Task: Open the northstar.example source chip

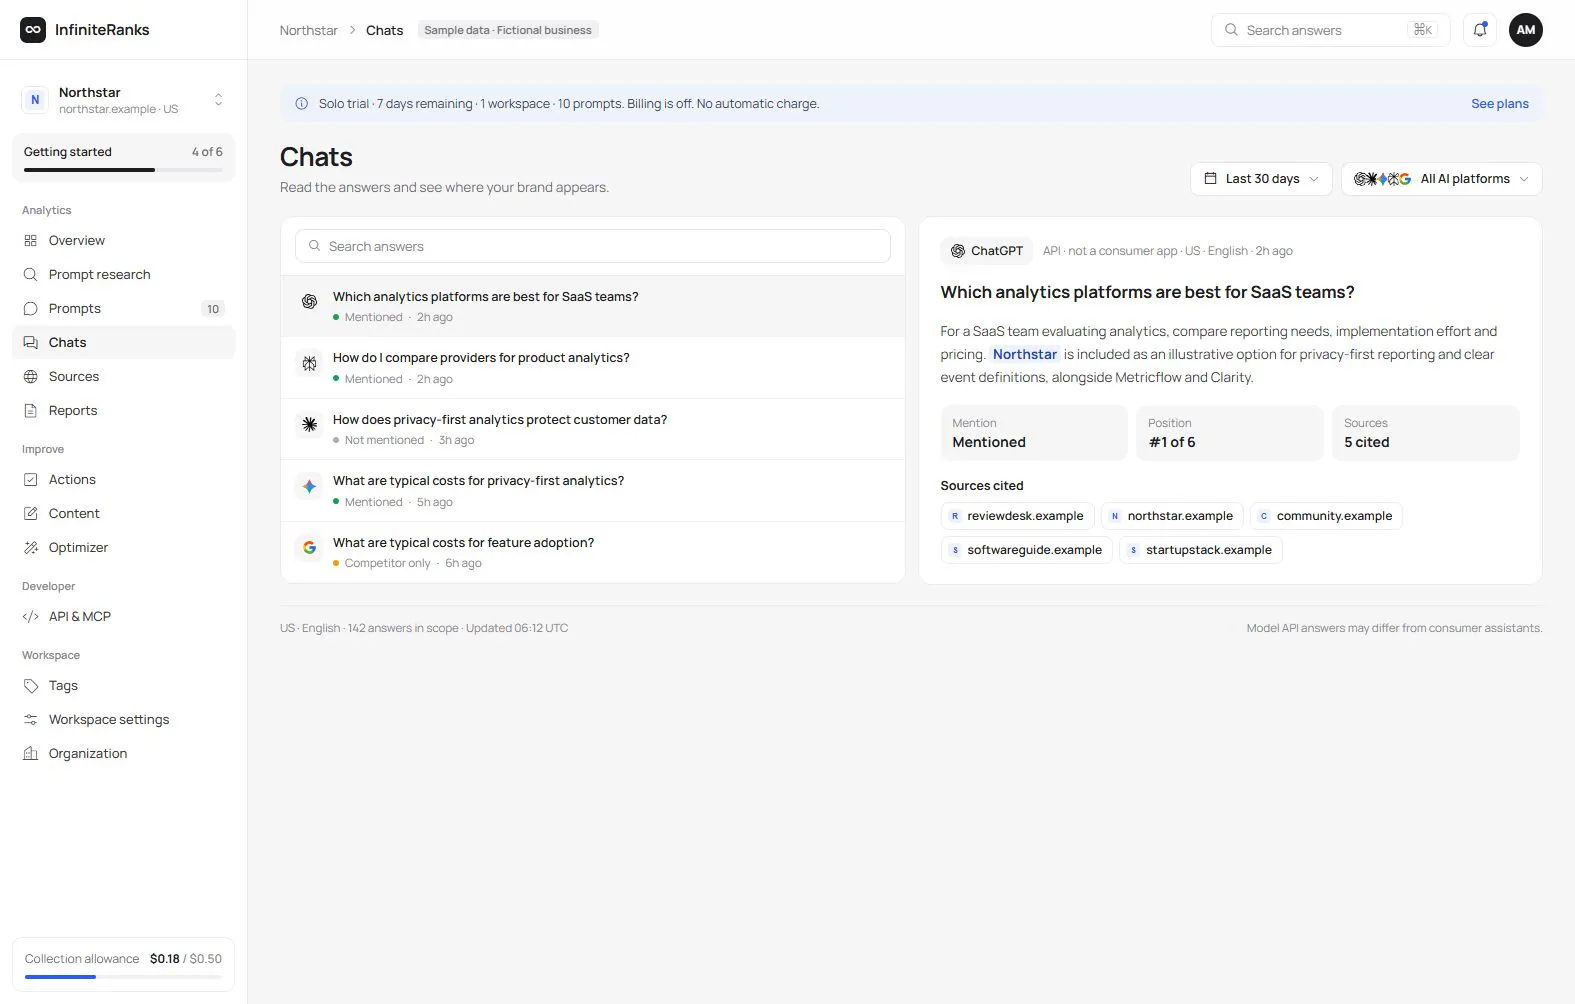Action: click(1172, 516)
